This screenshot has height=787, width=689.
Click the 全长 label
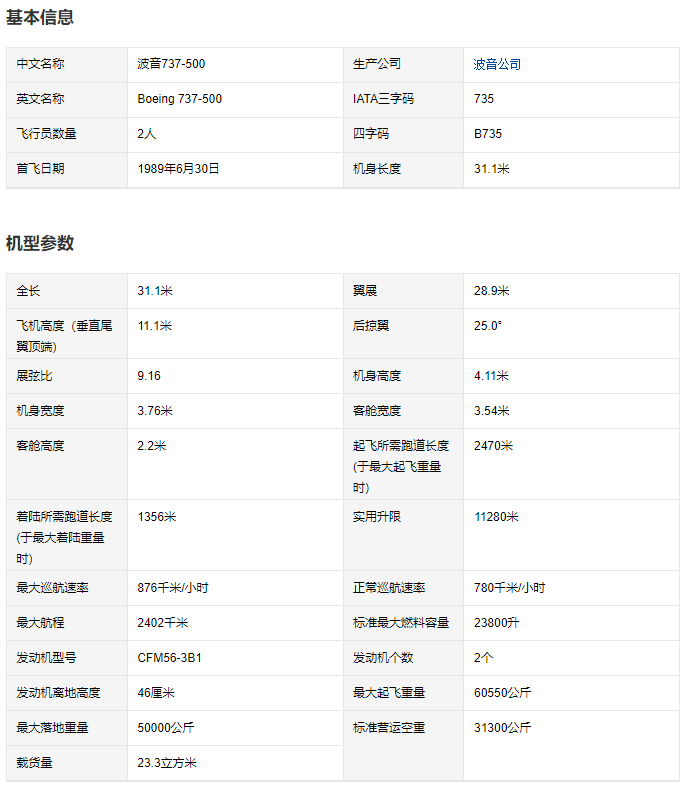28,291
